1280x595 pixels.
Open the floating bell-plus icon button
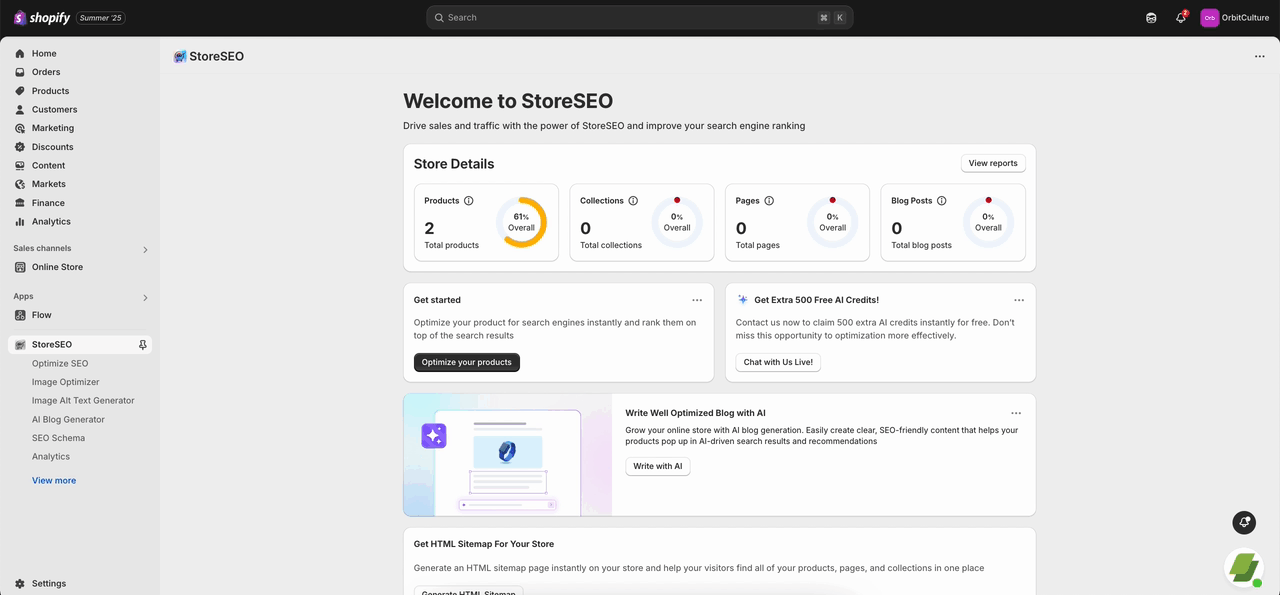point(1244,522)
